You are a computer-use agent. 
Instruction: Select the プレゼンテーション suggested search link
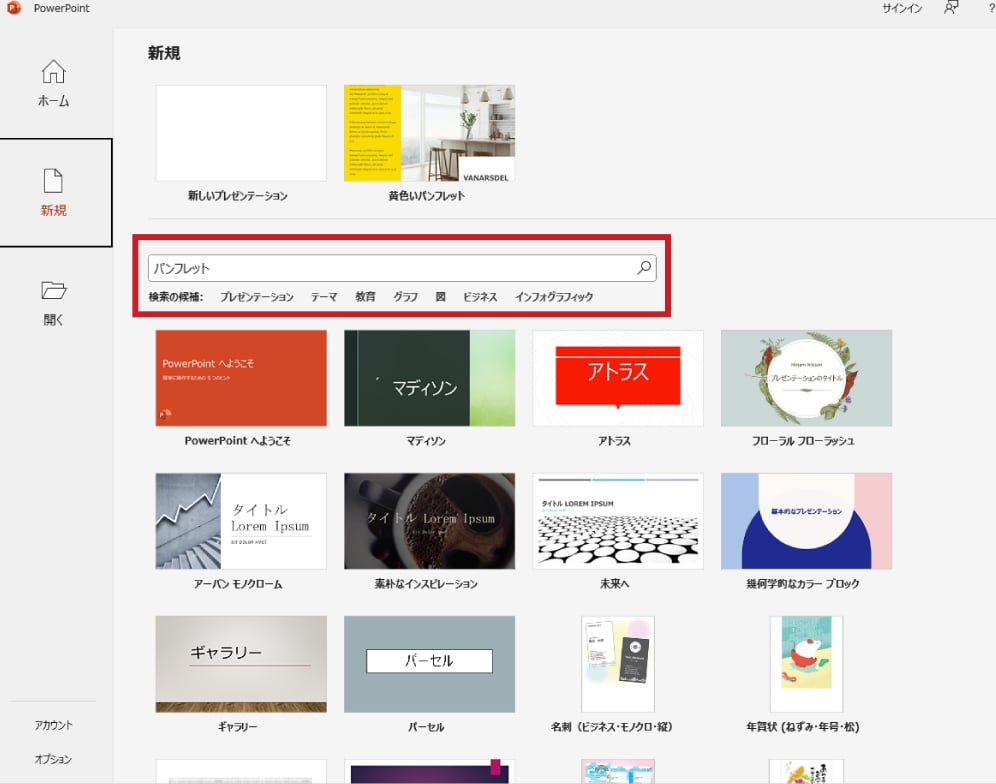257,297
